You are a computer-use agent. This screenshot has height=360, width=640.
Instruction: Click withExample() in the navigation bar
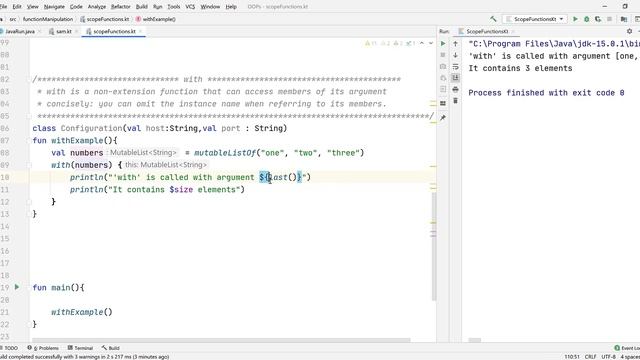(156, 19)
